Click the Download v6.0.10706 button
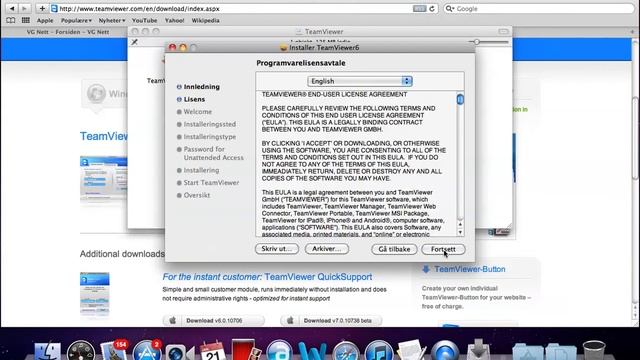 coord(213,321)
